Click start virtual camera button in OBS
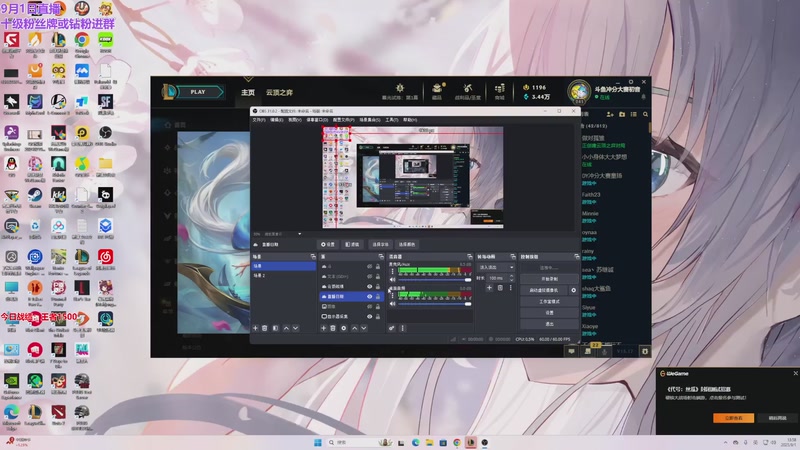 (x=543, y=290)
